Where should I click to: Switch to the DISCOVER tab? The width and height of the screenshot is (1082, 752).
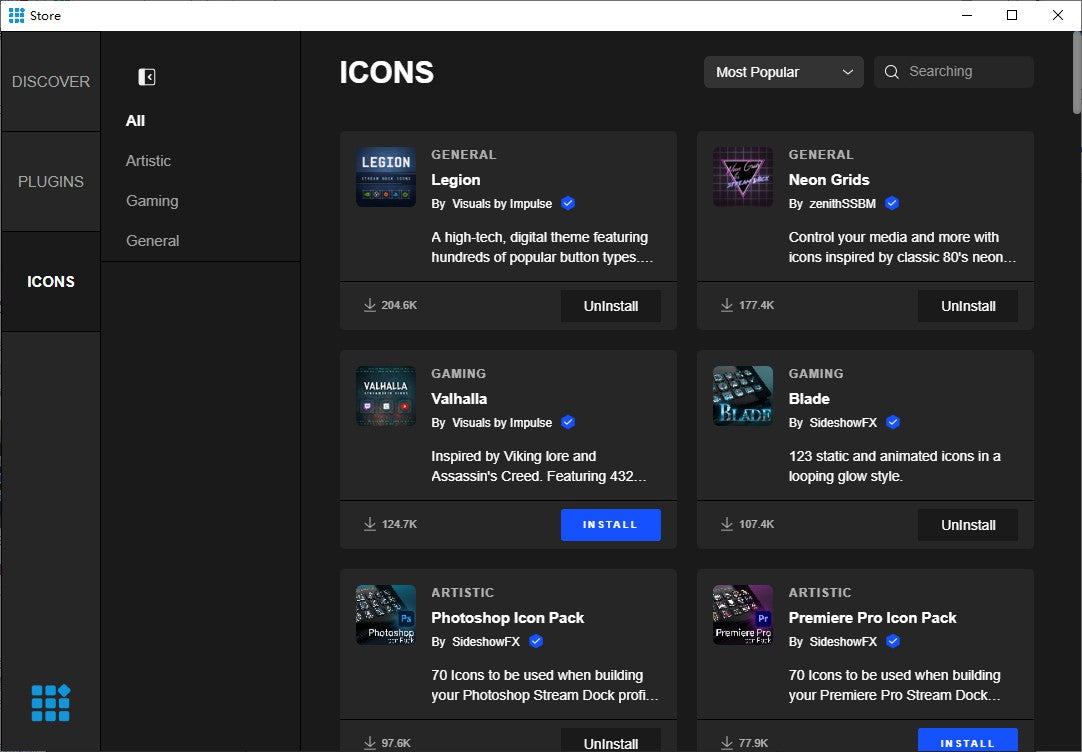pyautogui.click(x=51, y=82)
